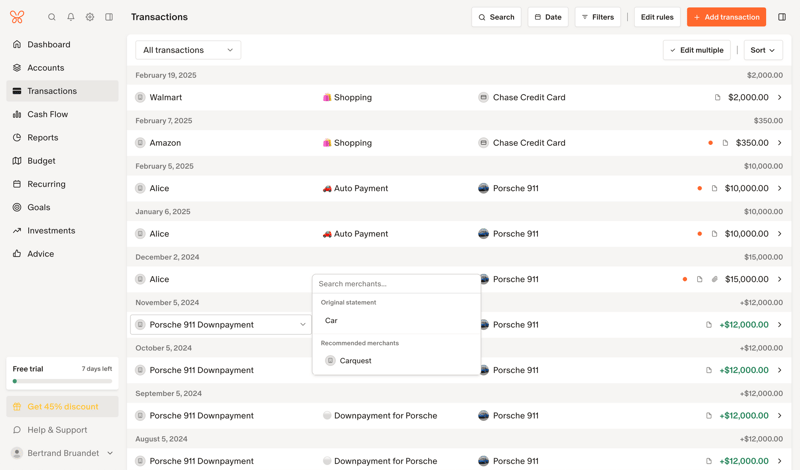This screenshot has height=470, width=800.
Task: Expand Porsche 911 Downpayment merchant dropdown arrow
Action: pos(303,325)
